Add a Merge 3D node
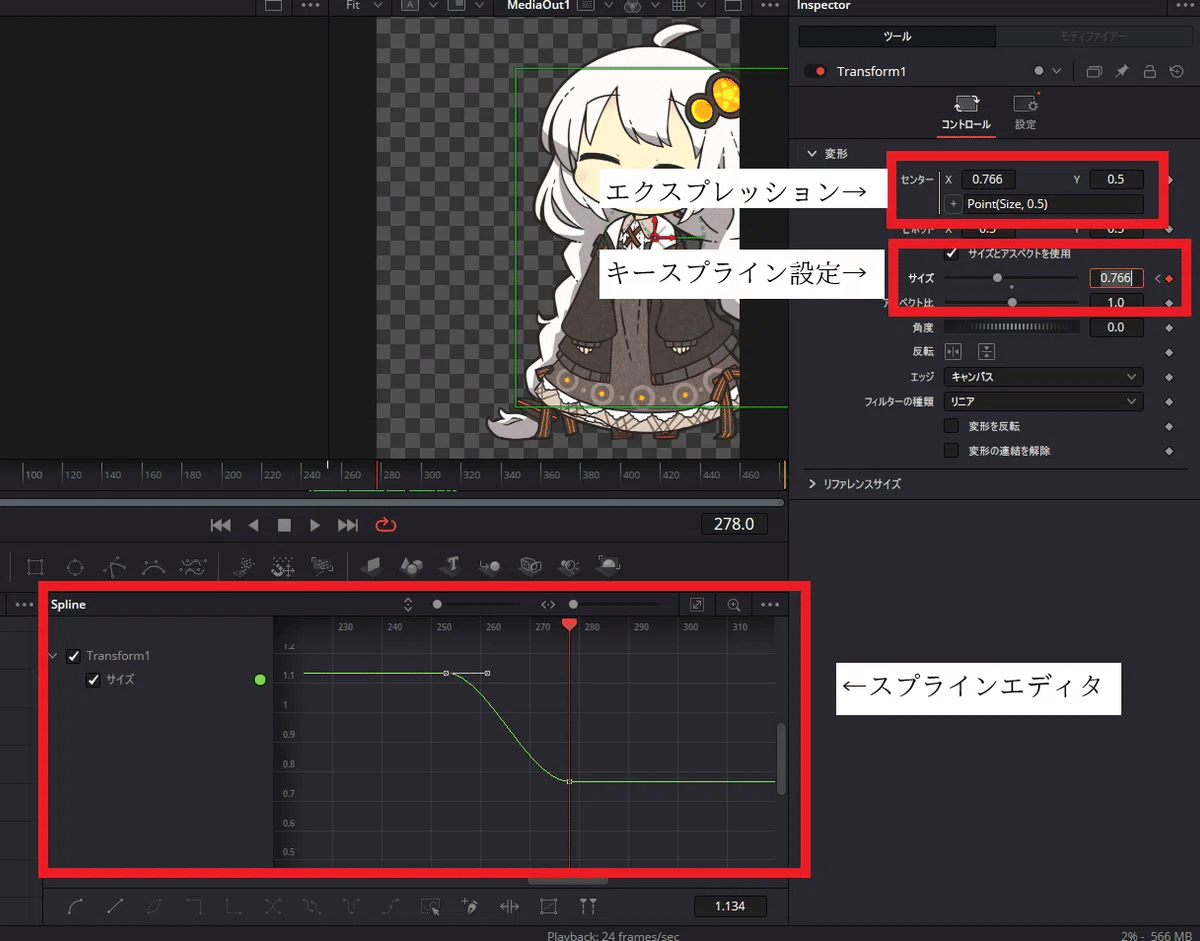1200x941 pixels. click(x=490, y=567)
